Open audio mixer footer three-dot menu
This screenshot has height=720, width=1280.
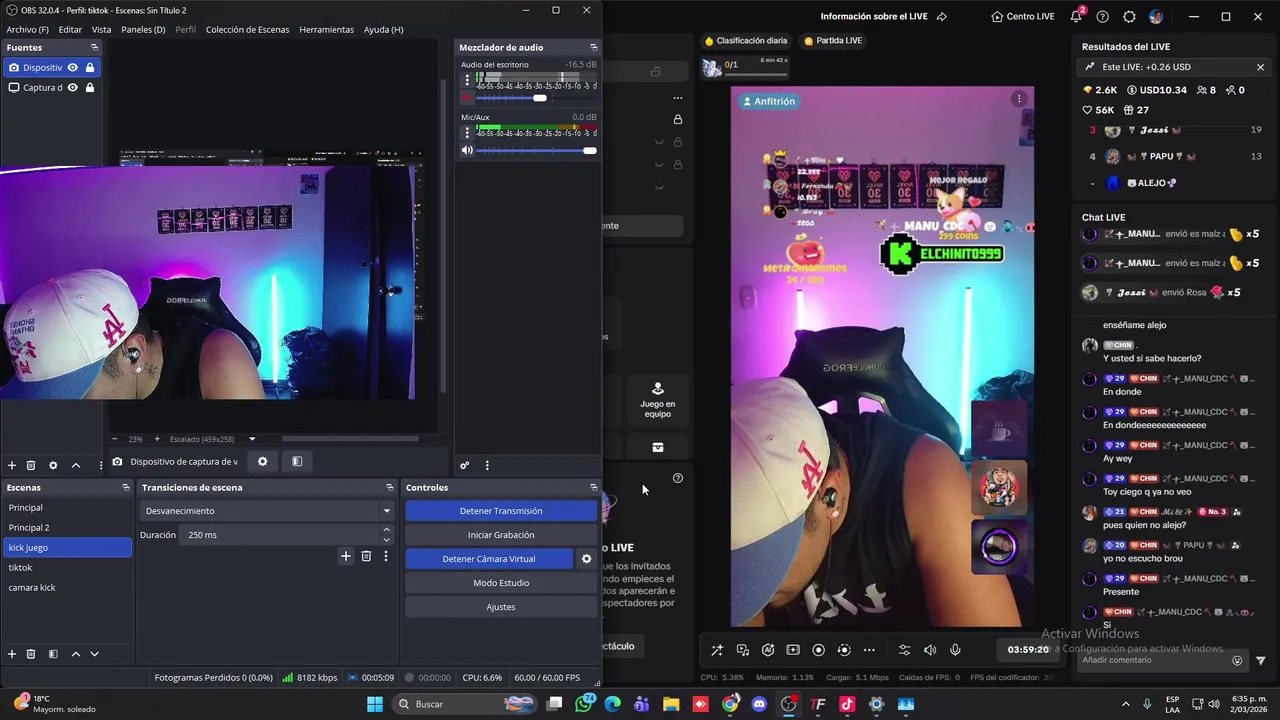487,465
